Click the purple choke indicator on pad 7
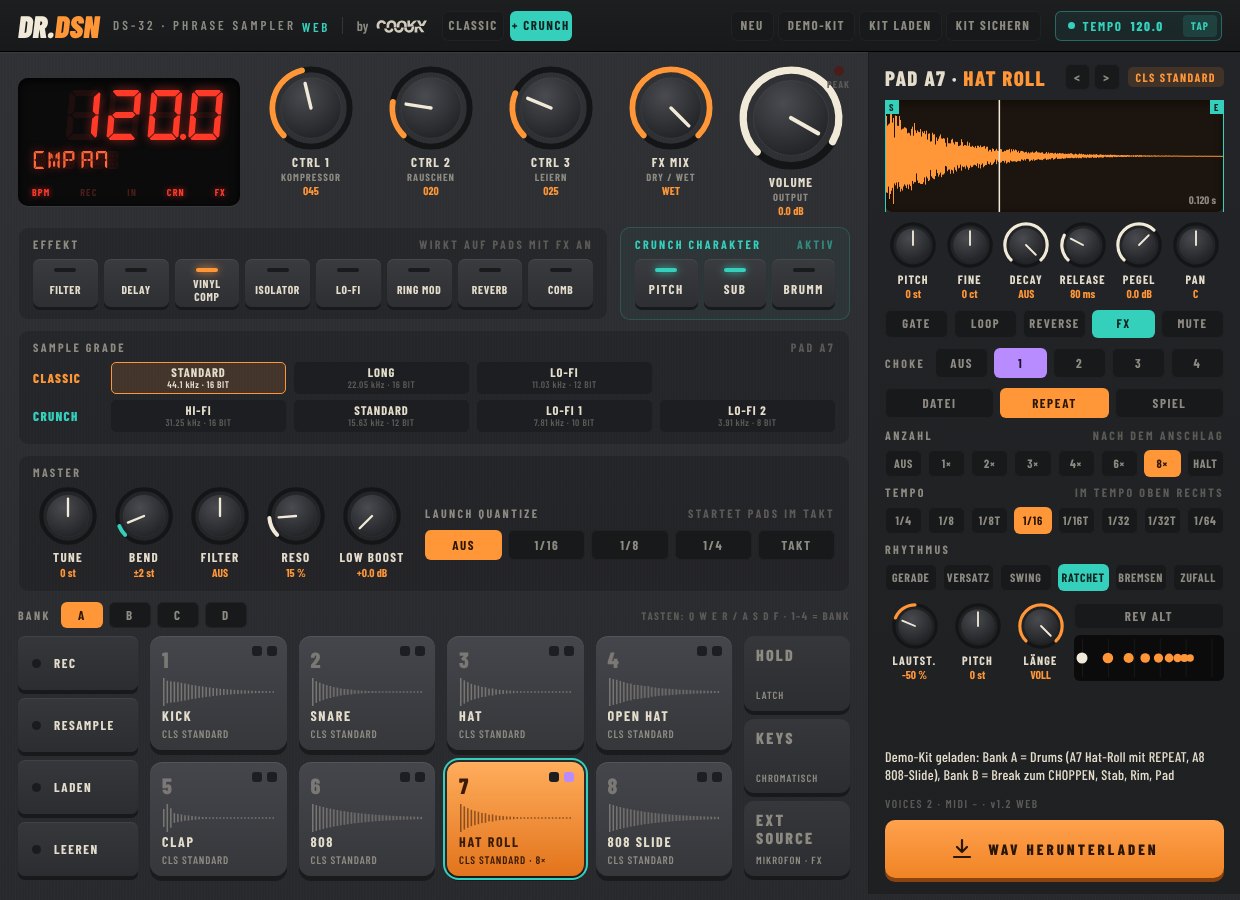 tap(569, 777)
